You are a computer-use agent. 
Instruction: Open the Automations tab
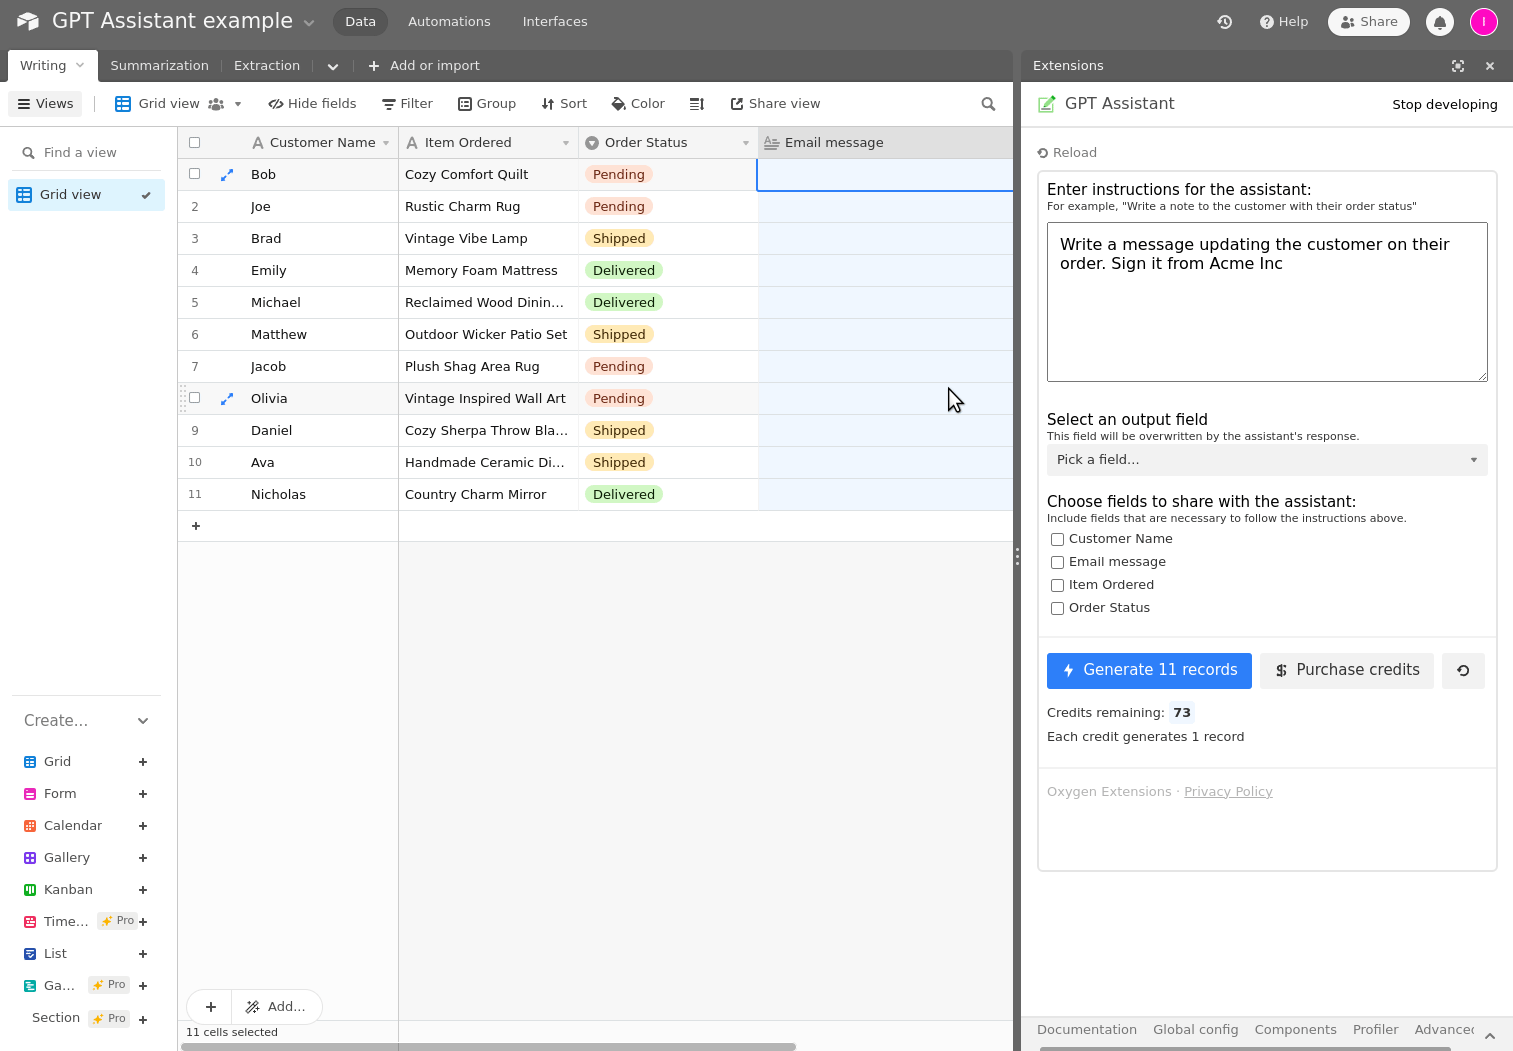pos(449,22)
